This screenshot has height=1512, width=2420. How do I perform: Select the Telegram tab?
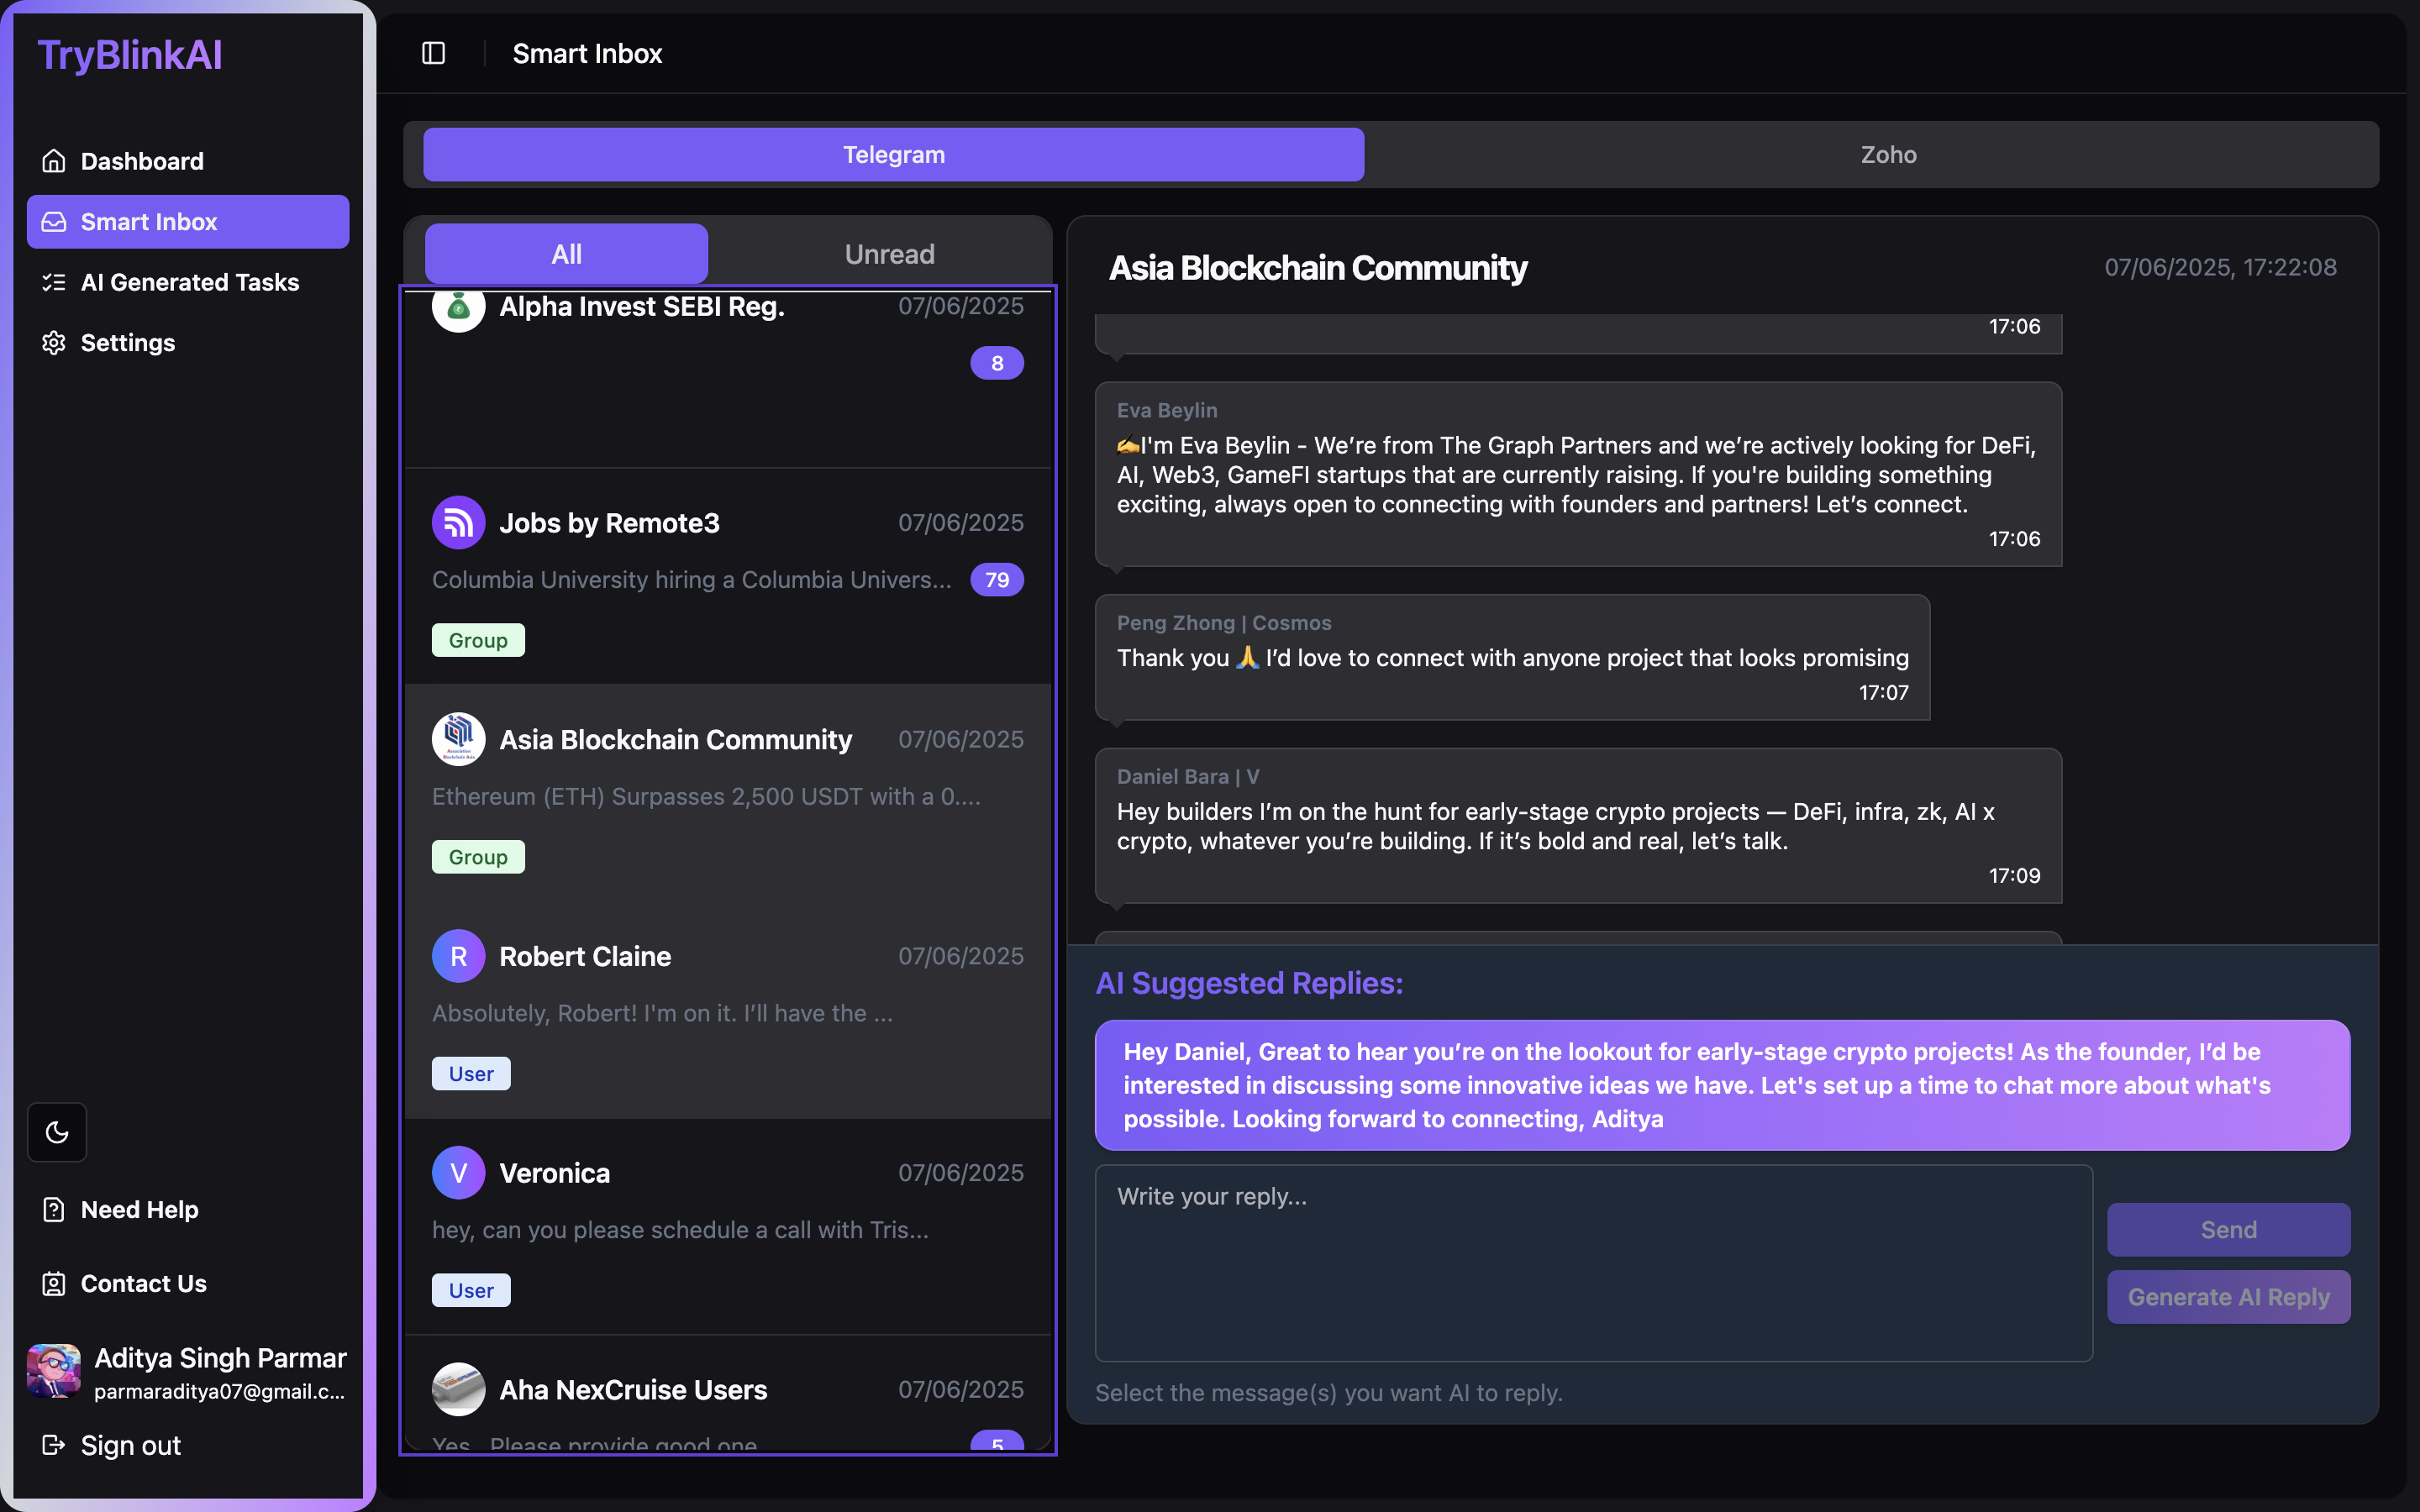click(x=893, y=155)
